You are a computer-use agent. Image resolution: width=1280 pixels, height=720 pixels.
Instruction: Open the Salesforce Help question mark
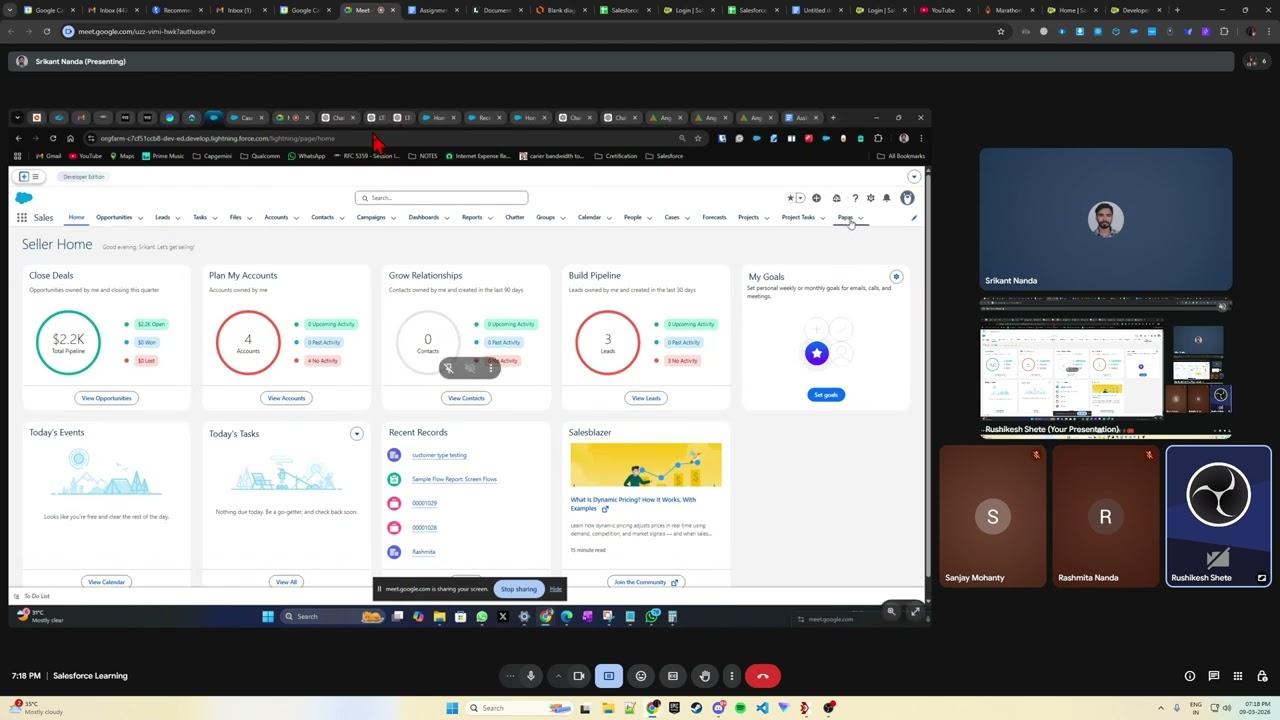click(854, 198)
